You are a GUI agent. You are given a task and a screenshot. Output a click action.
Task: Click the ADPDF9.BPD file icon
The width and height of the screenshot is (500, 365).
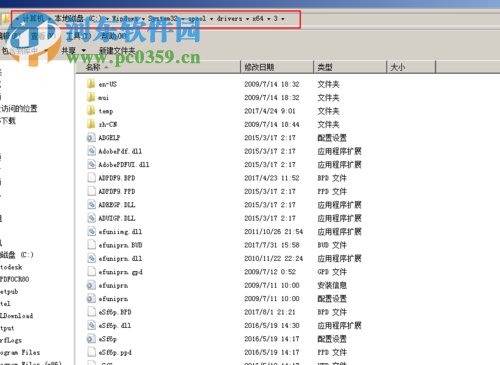tap(91, 178)
